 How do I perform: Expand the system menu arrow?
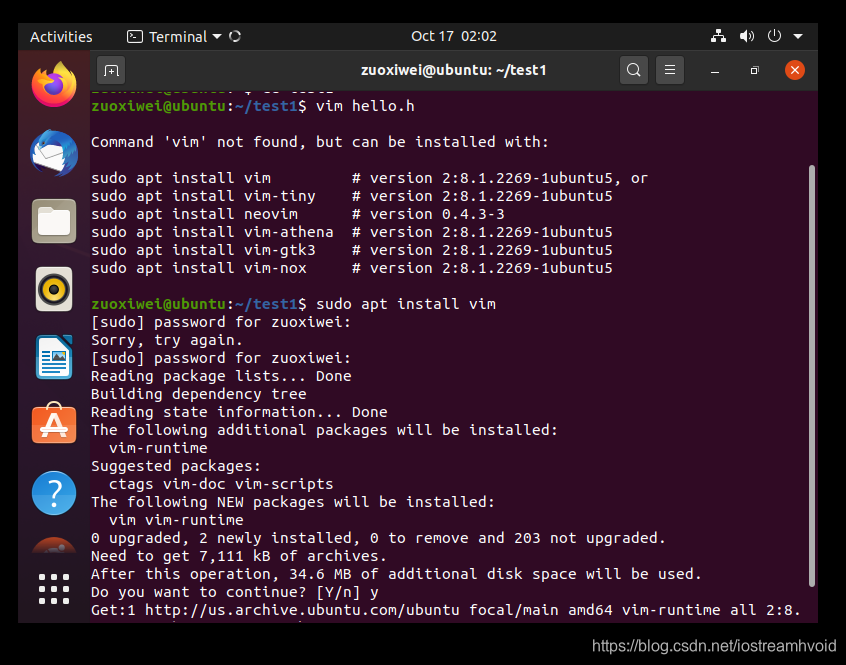798,36
